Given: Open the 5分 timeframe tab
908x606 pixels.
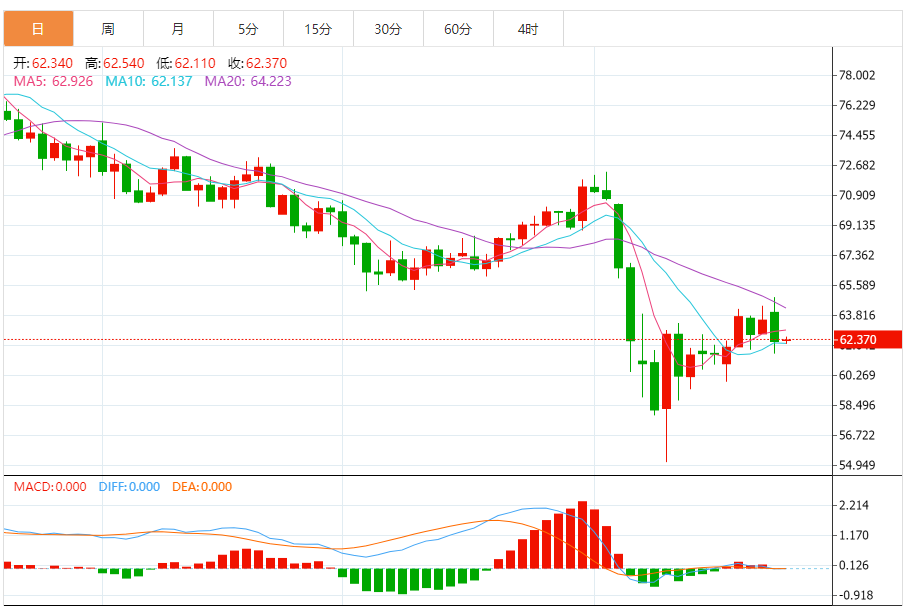Looking at the screenshot, I should [x=248, y=28].
